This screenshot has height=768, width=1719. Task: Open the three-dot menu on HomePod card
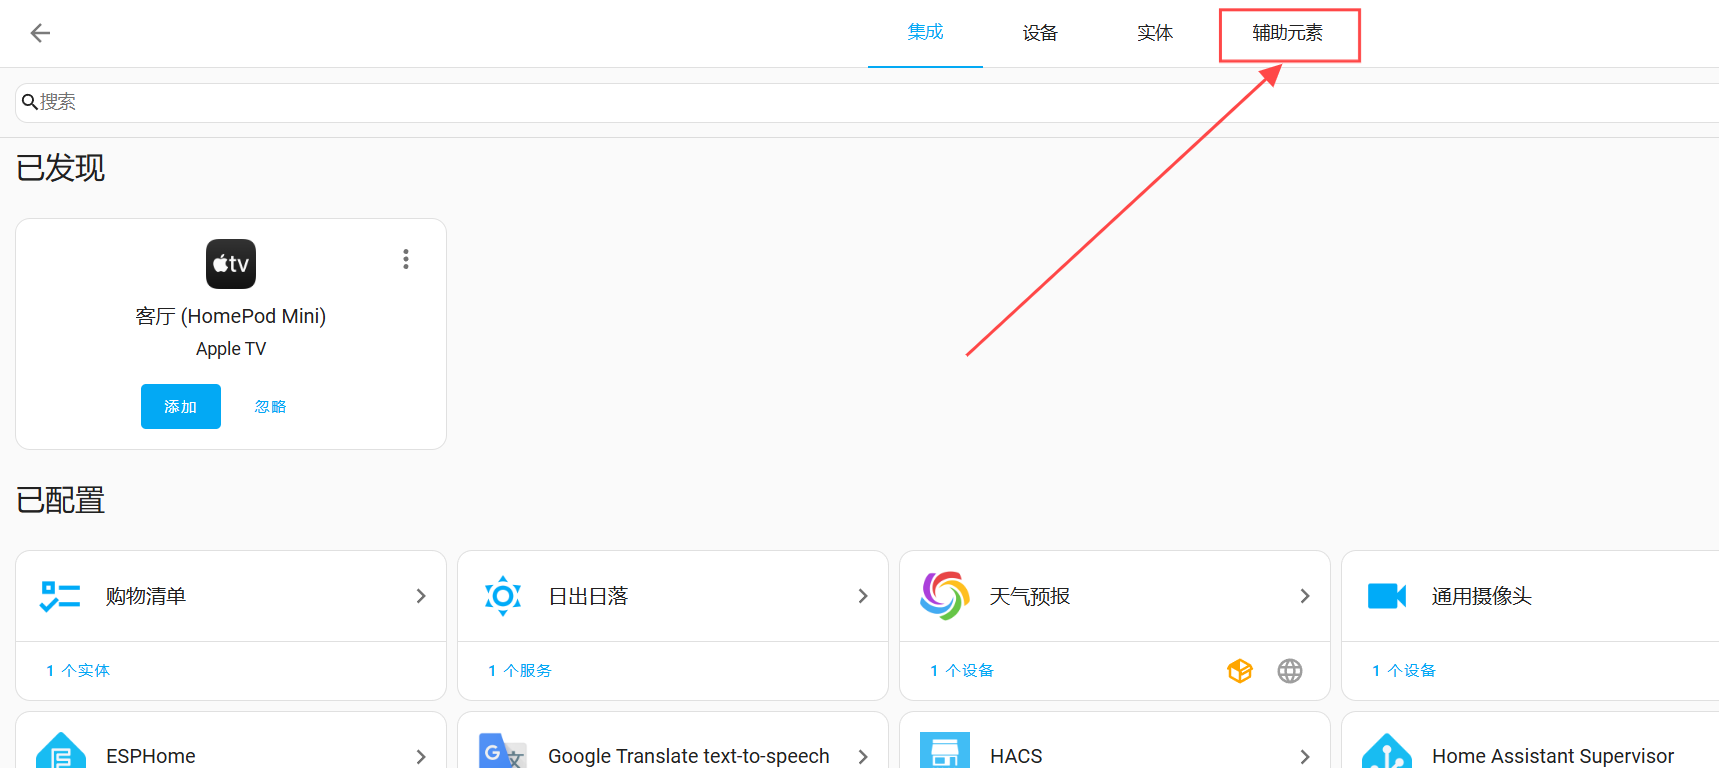point(406,259)
